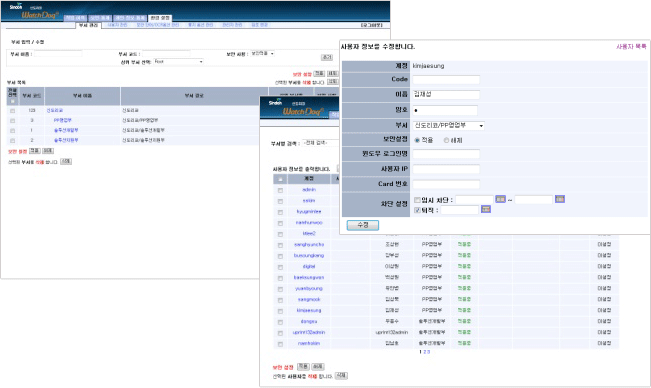651x388 pixels.
Task: Select the 부서 관리 sub-tab
Action: tap(88, 25)
